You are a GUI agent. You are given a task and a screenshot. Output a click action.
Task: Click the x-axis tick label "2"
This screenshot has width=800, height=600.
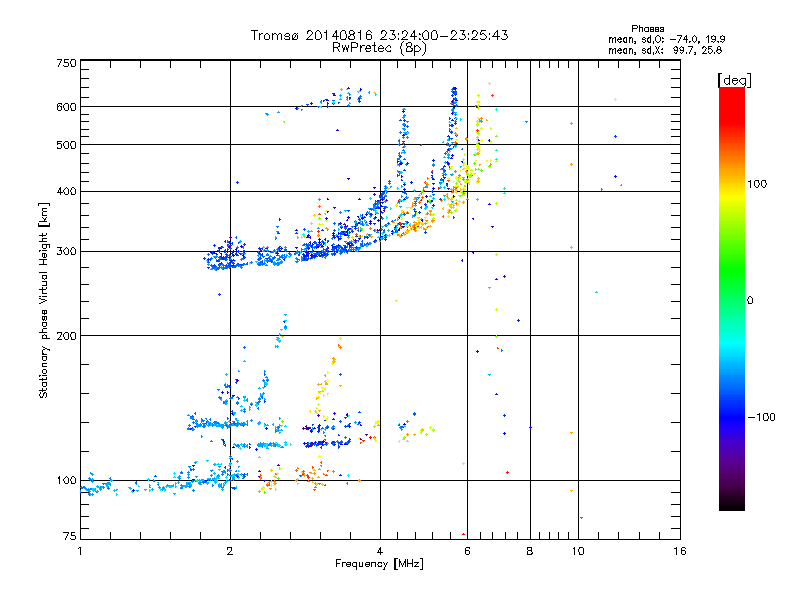(230, 551)
